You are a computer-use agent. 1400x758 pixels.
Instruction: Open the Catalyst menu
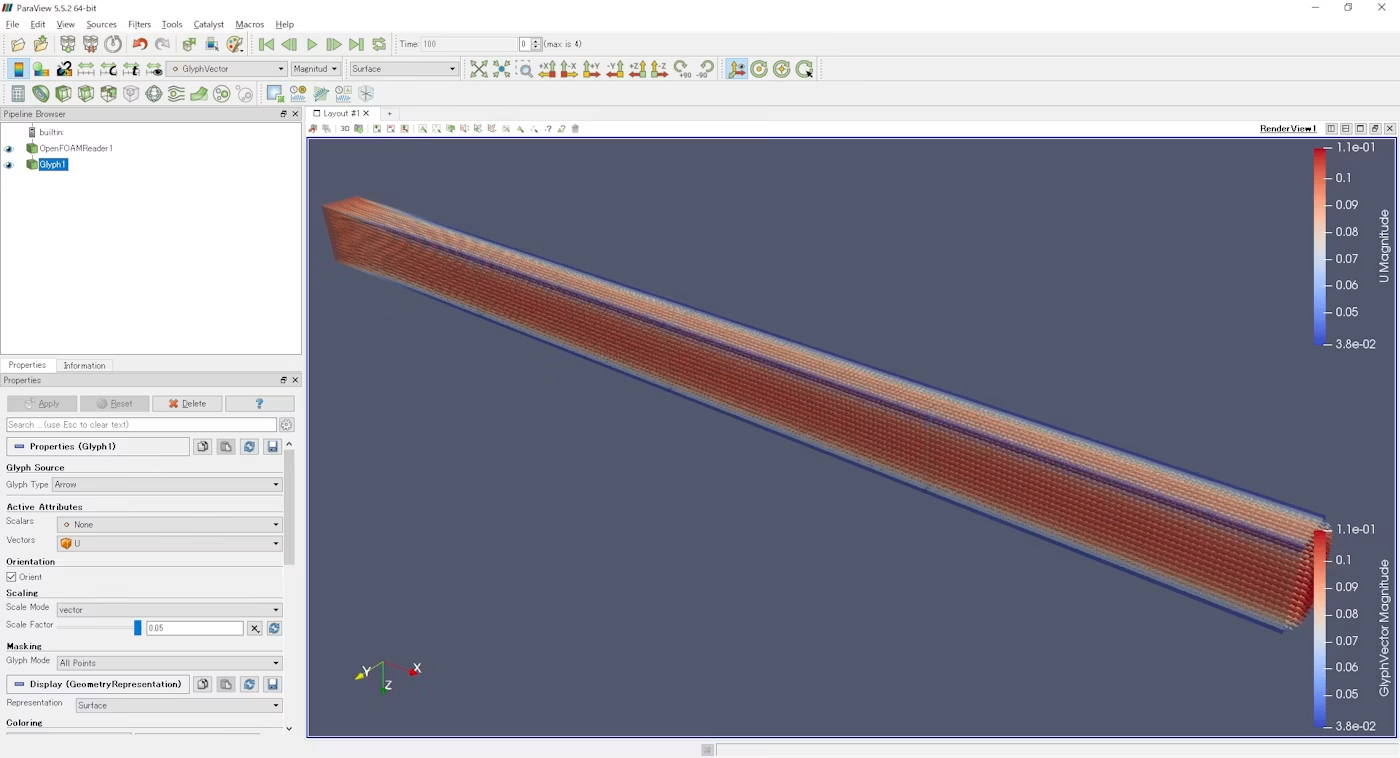(208, 24)
